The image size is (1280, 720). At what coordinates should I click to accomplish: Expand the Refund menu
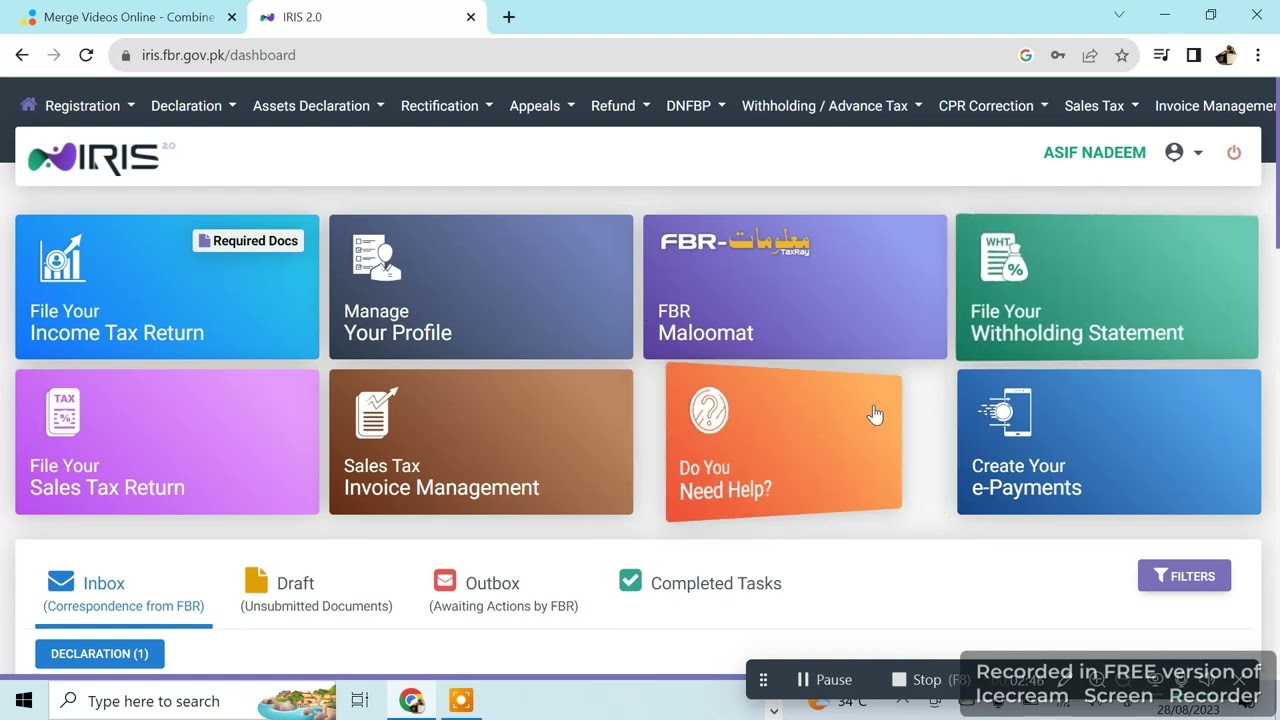pos(621,105)
